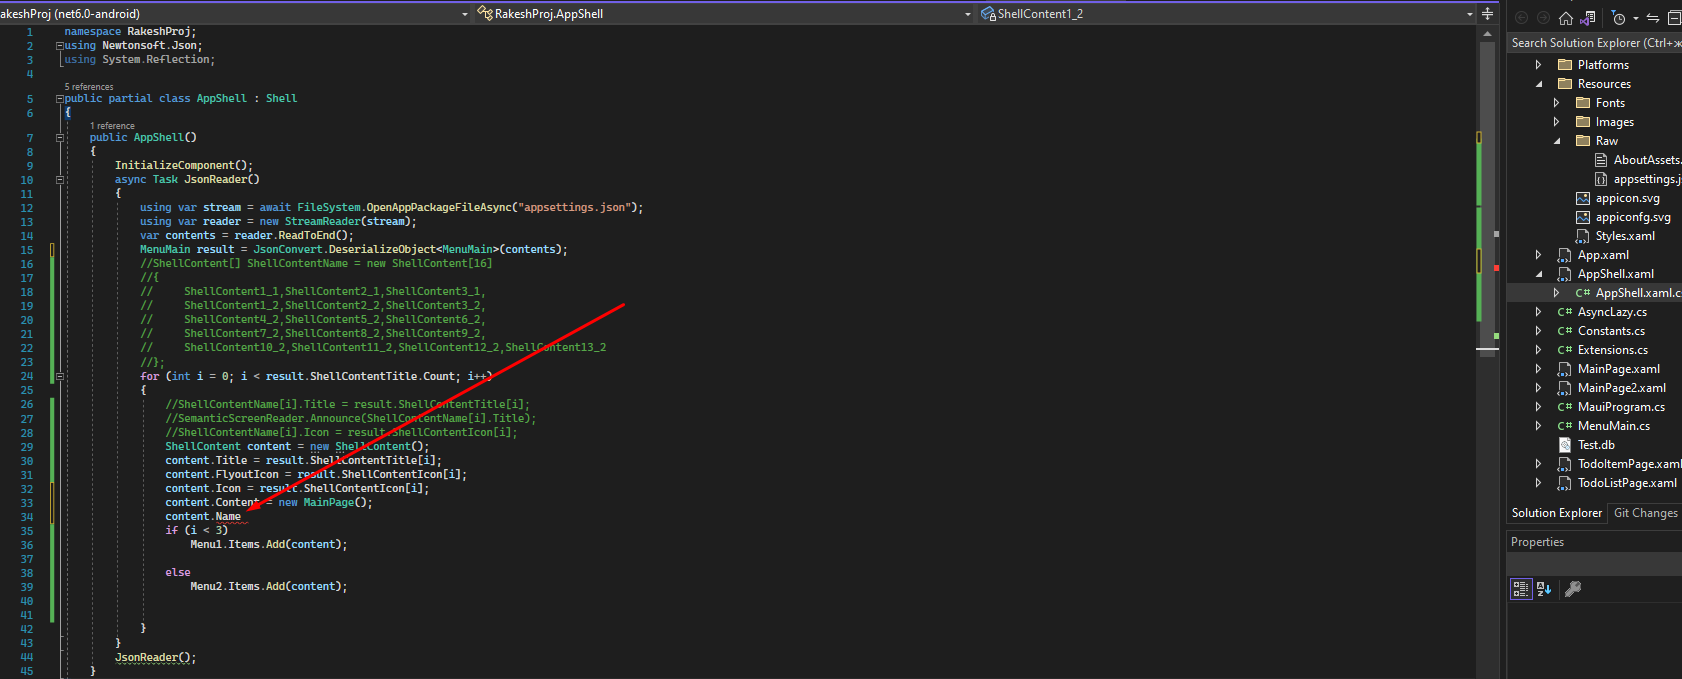Image resolution: width=1682 pixels, height=679 pixels.
Task: Switch to the Solution Explorer tab
Action: pos(1556,513)
